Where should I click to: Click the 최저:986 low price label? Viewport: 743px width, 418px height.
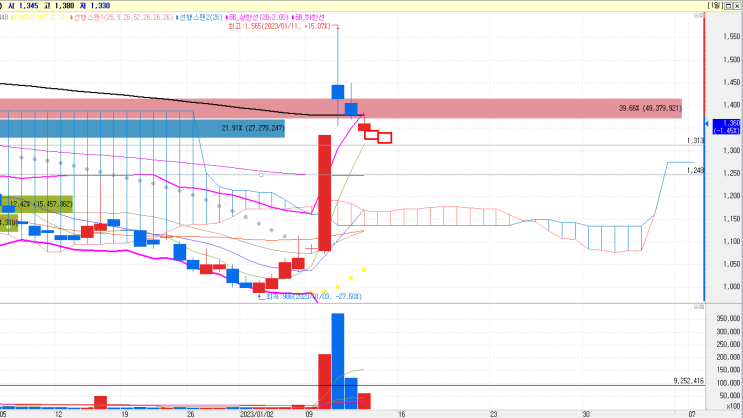pos(314,297)
